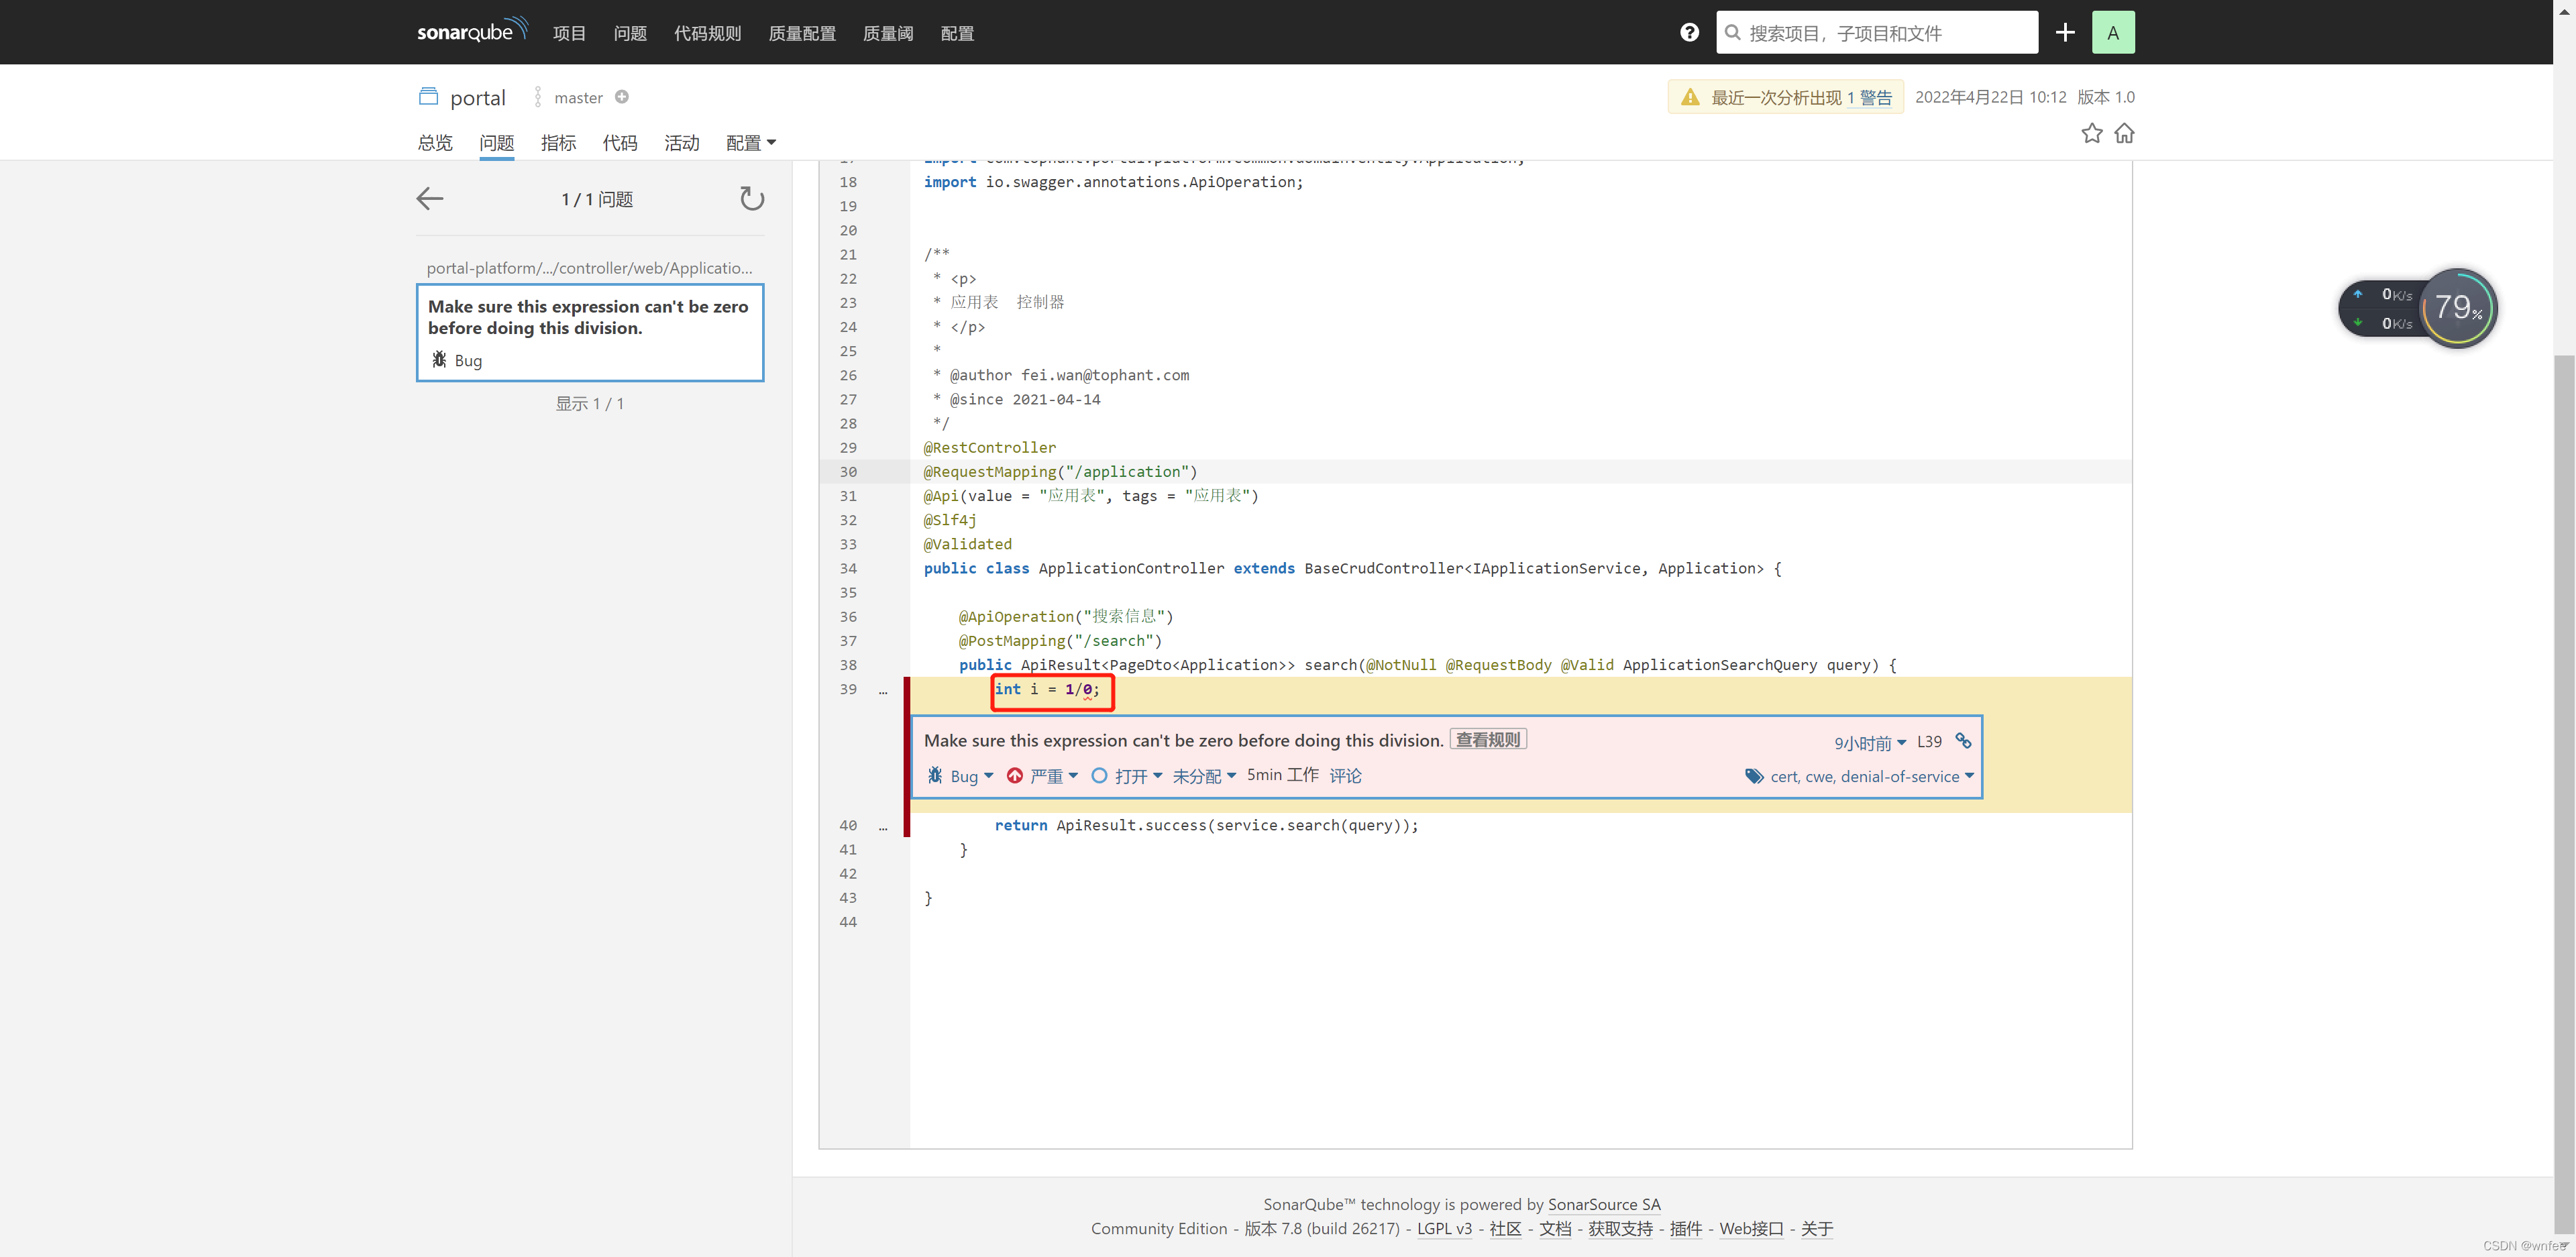Copy the issue permalink link icon
The width and height of the screenshot is (2576, 1257).
coord(1963,741)
